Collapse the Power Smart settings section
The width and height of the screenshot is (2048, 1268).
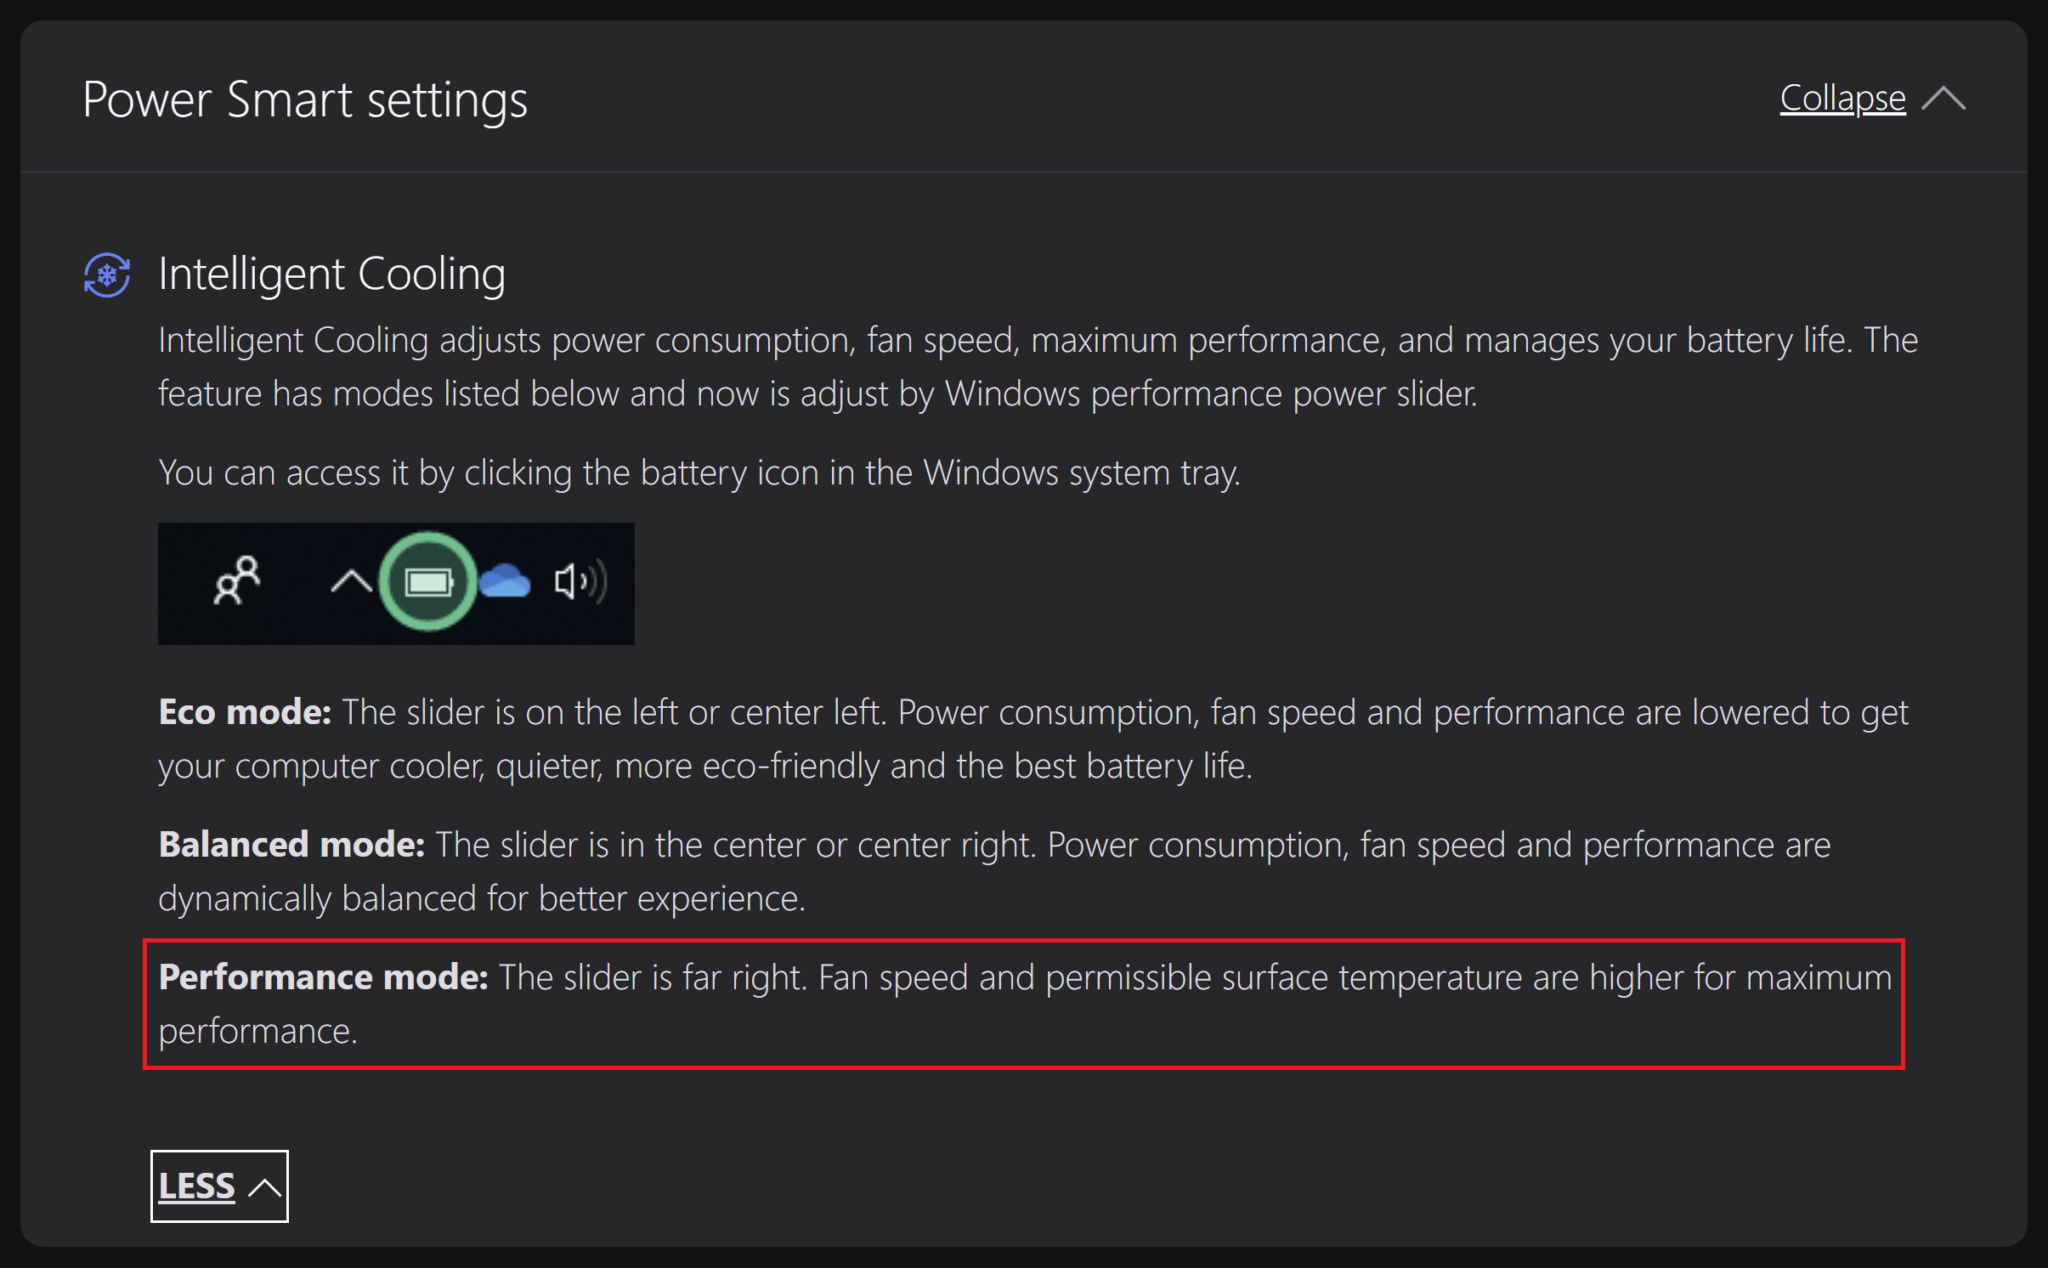click(x=1842, y=99)
